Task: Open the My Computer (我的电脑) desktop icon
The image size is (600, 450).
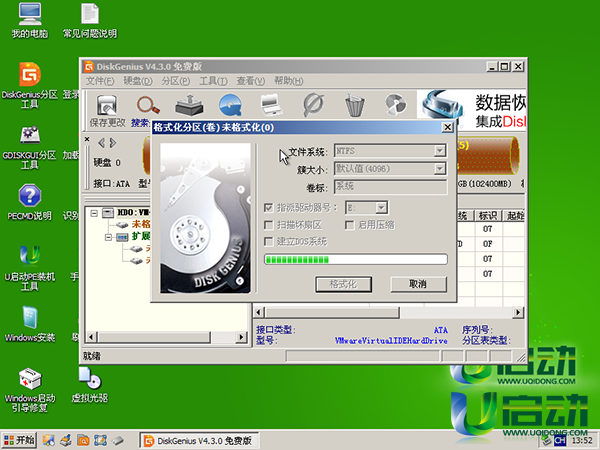Action: (x=30, y=21)
